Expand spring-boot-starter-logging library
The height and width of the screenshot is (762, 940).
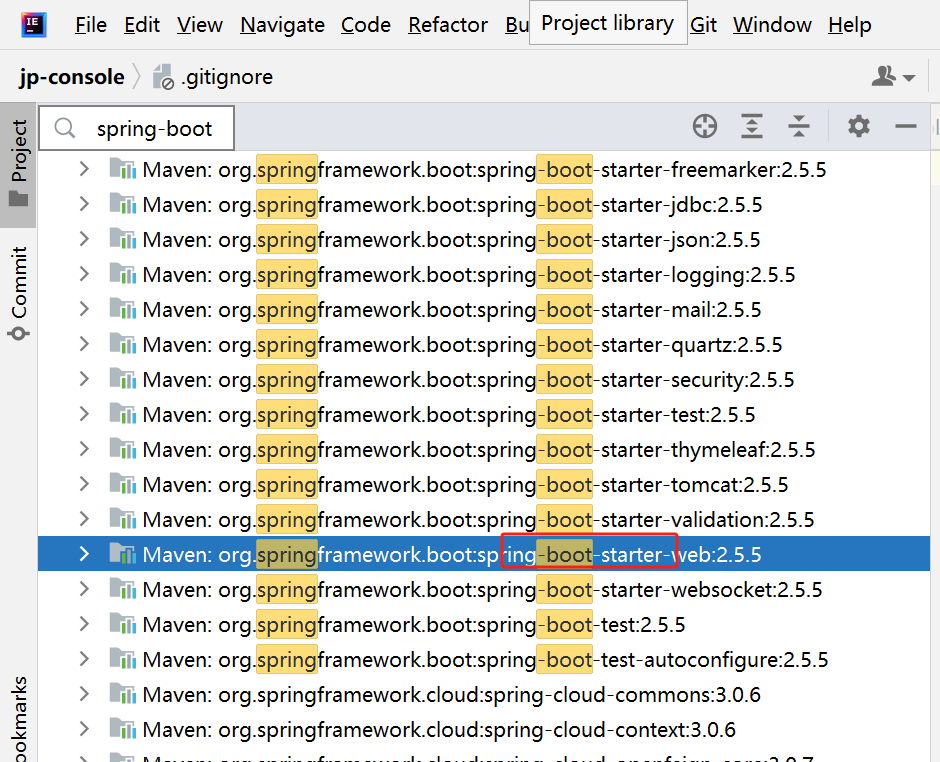click(85, 274)
